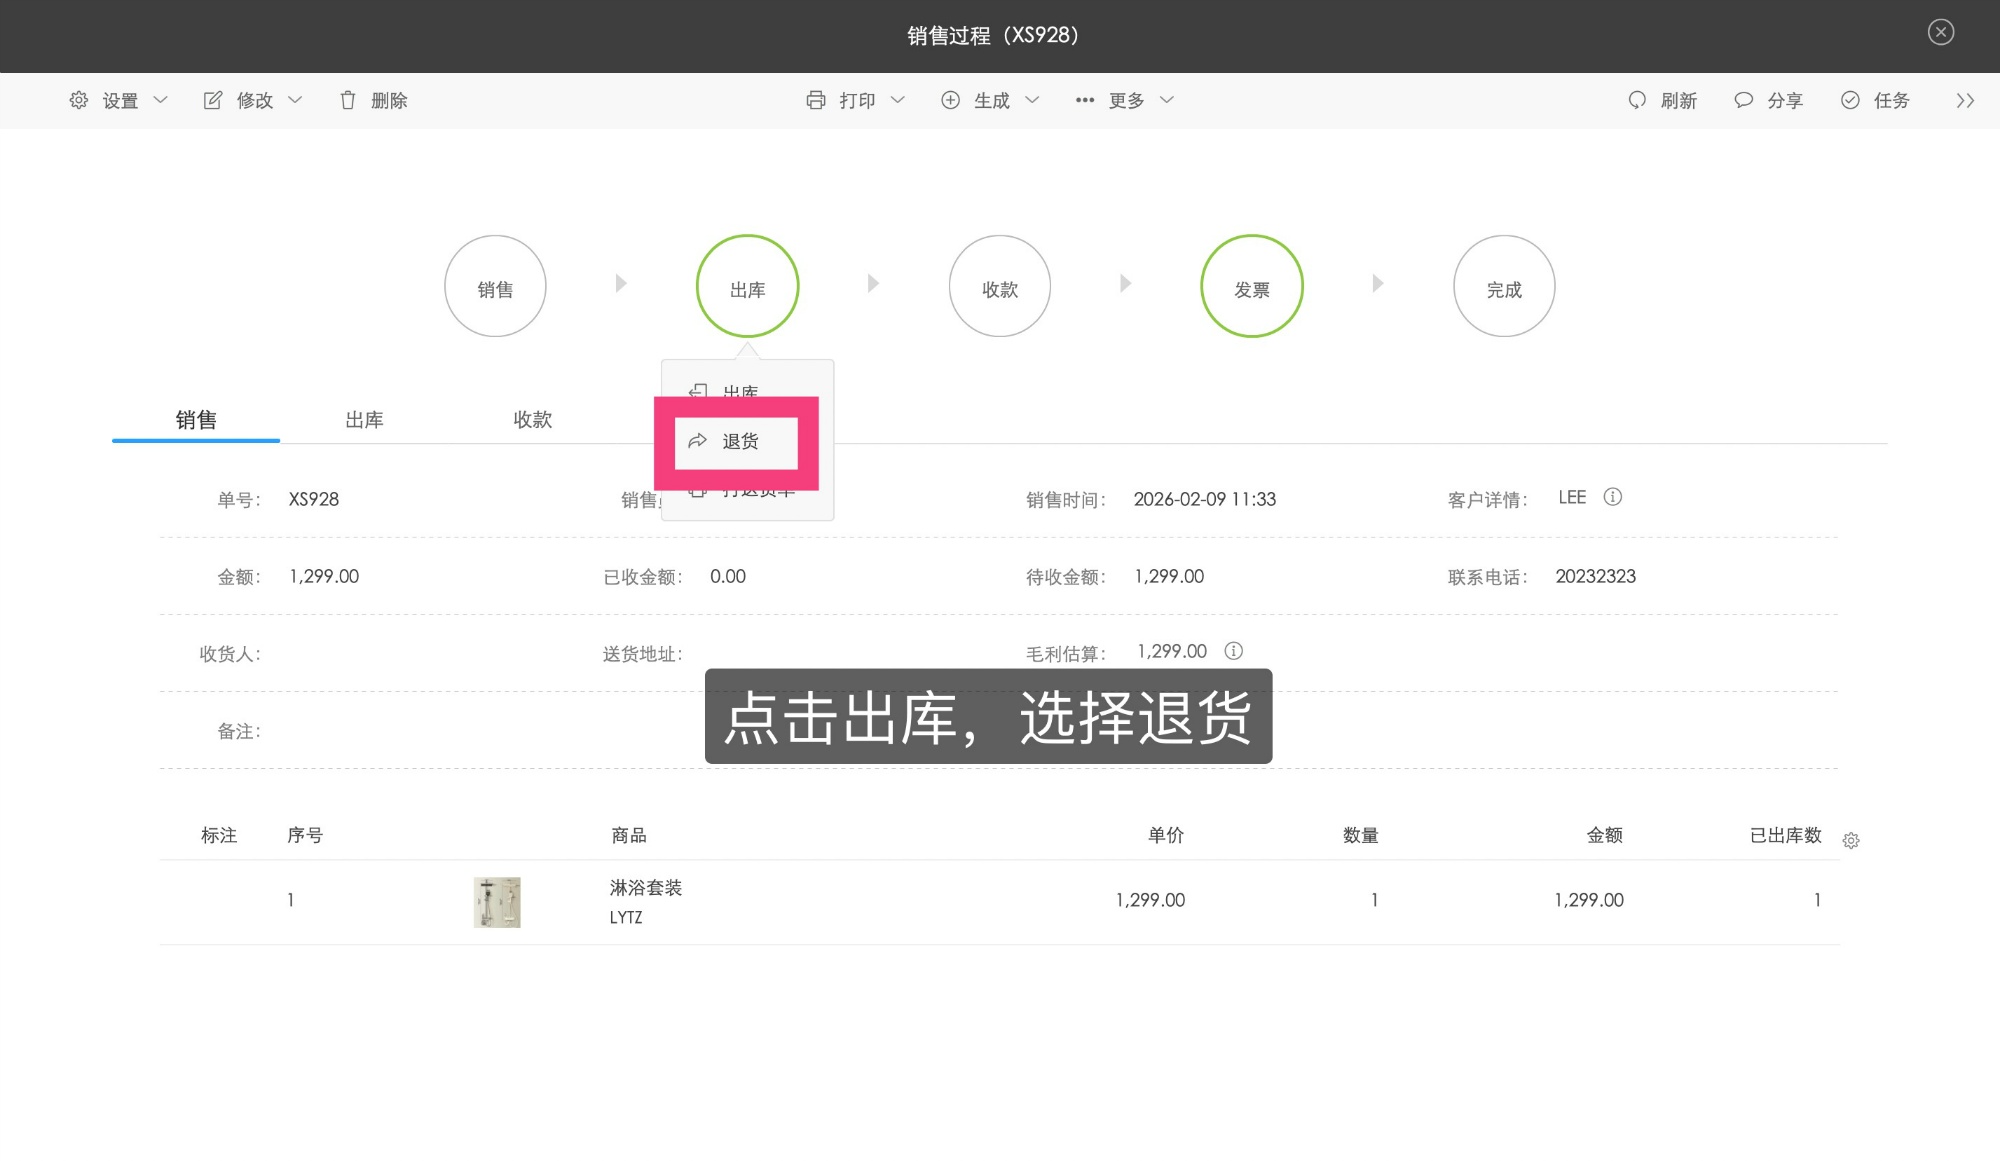Click the 更多 ellipsis icon
This screenshot has width=2000, height=1161.
click(x=1085, y=100)
